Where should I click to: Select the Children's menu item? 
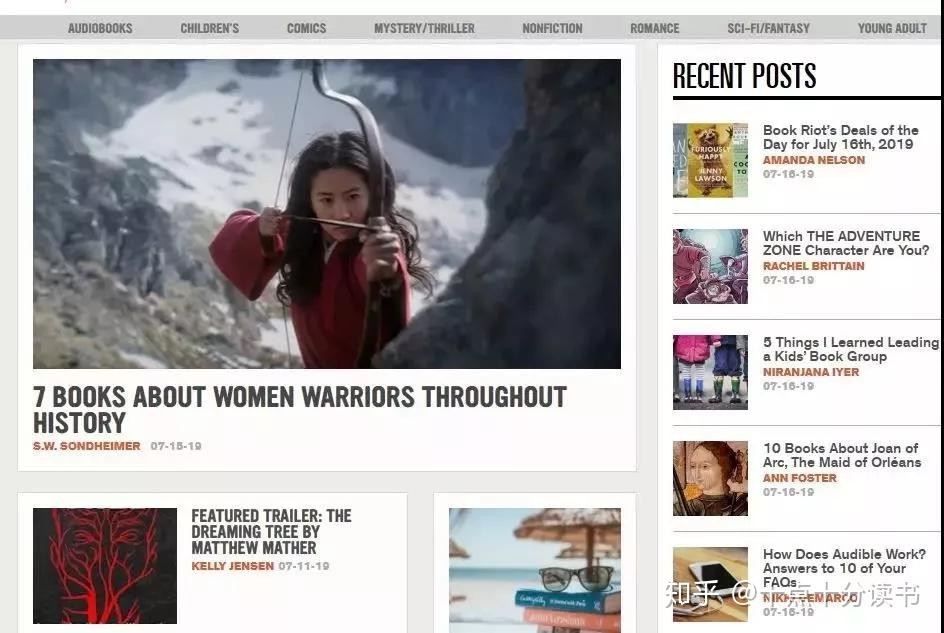point(209,28)
